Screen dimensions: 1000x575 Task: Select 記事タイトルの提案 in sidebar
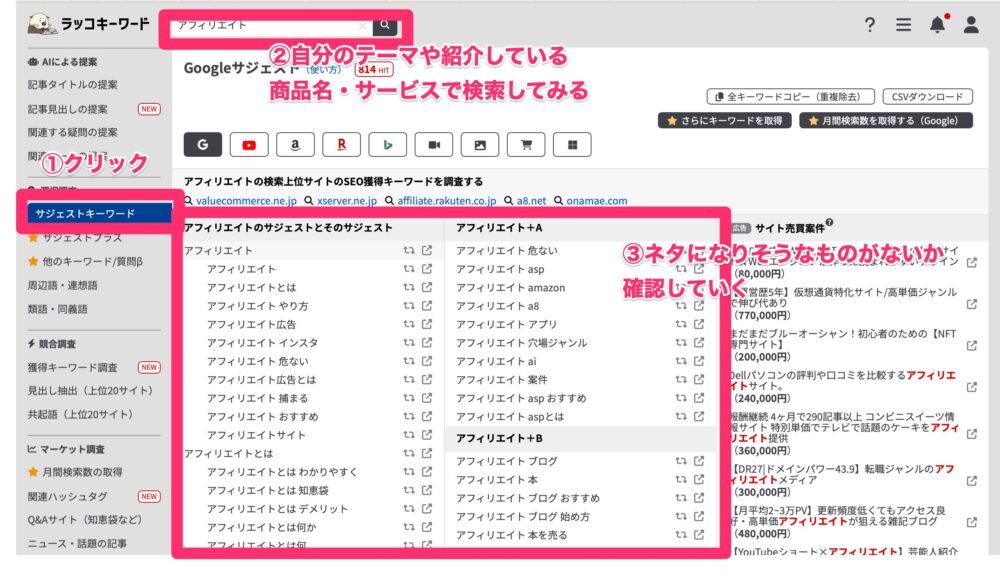(x=73, y=85)
